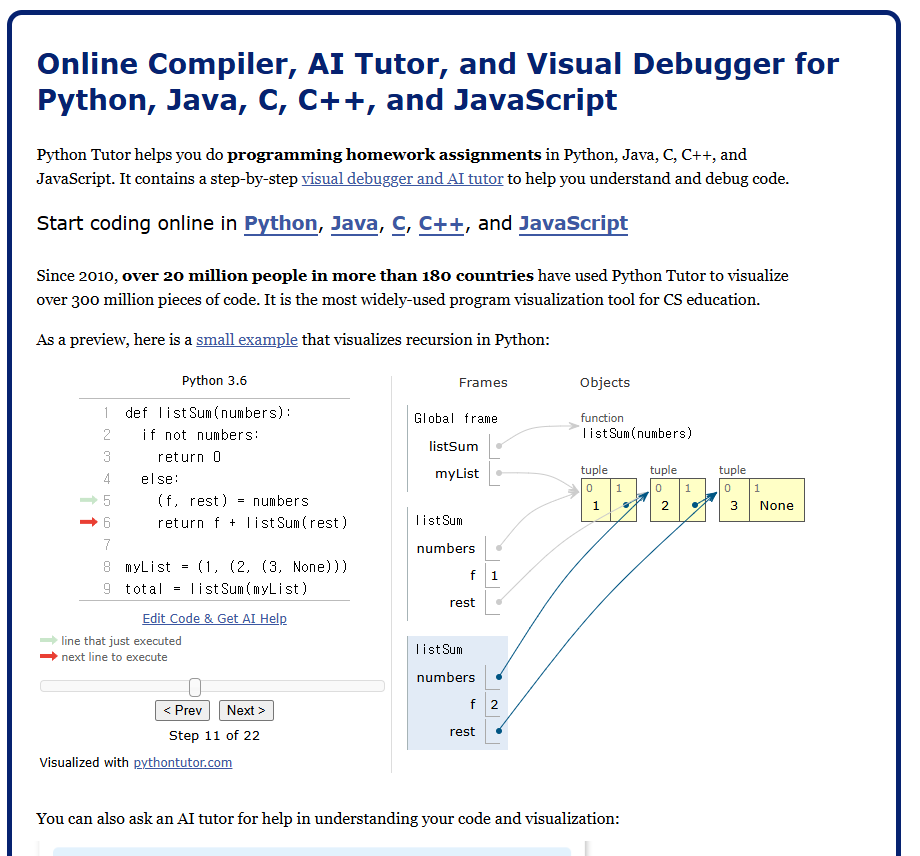Click code line 4 'else:'
The image size is (920, 856).
point(160,479)
